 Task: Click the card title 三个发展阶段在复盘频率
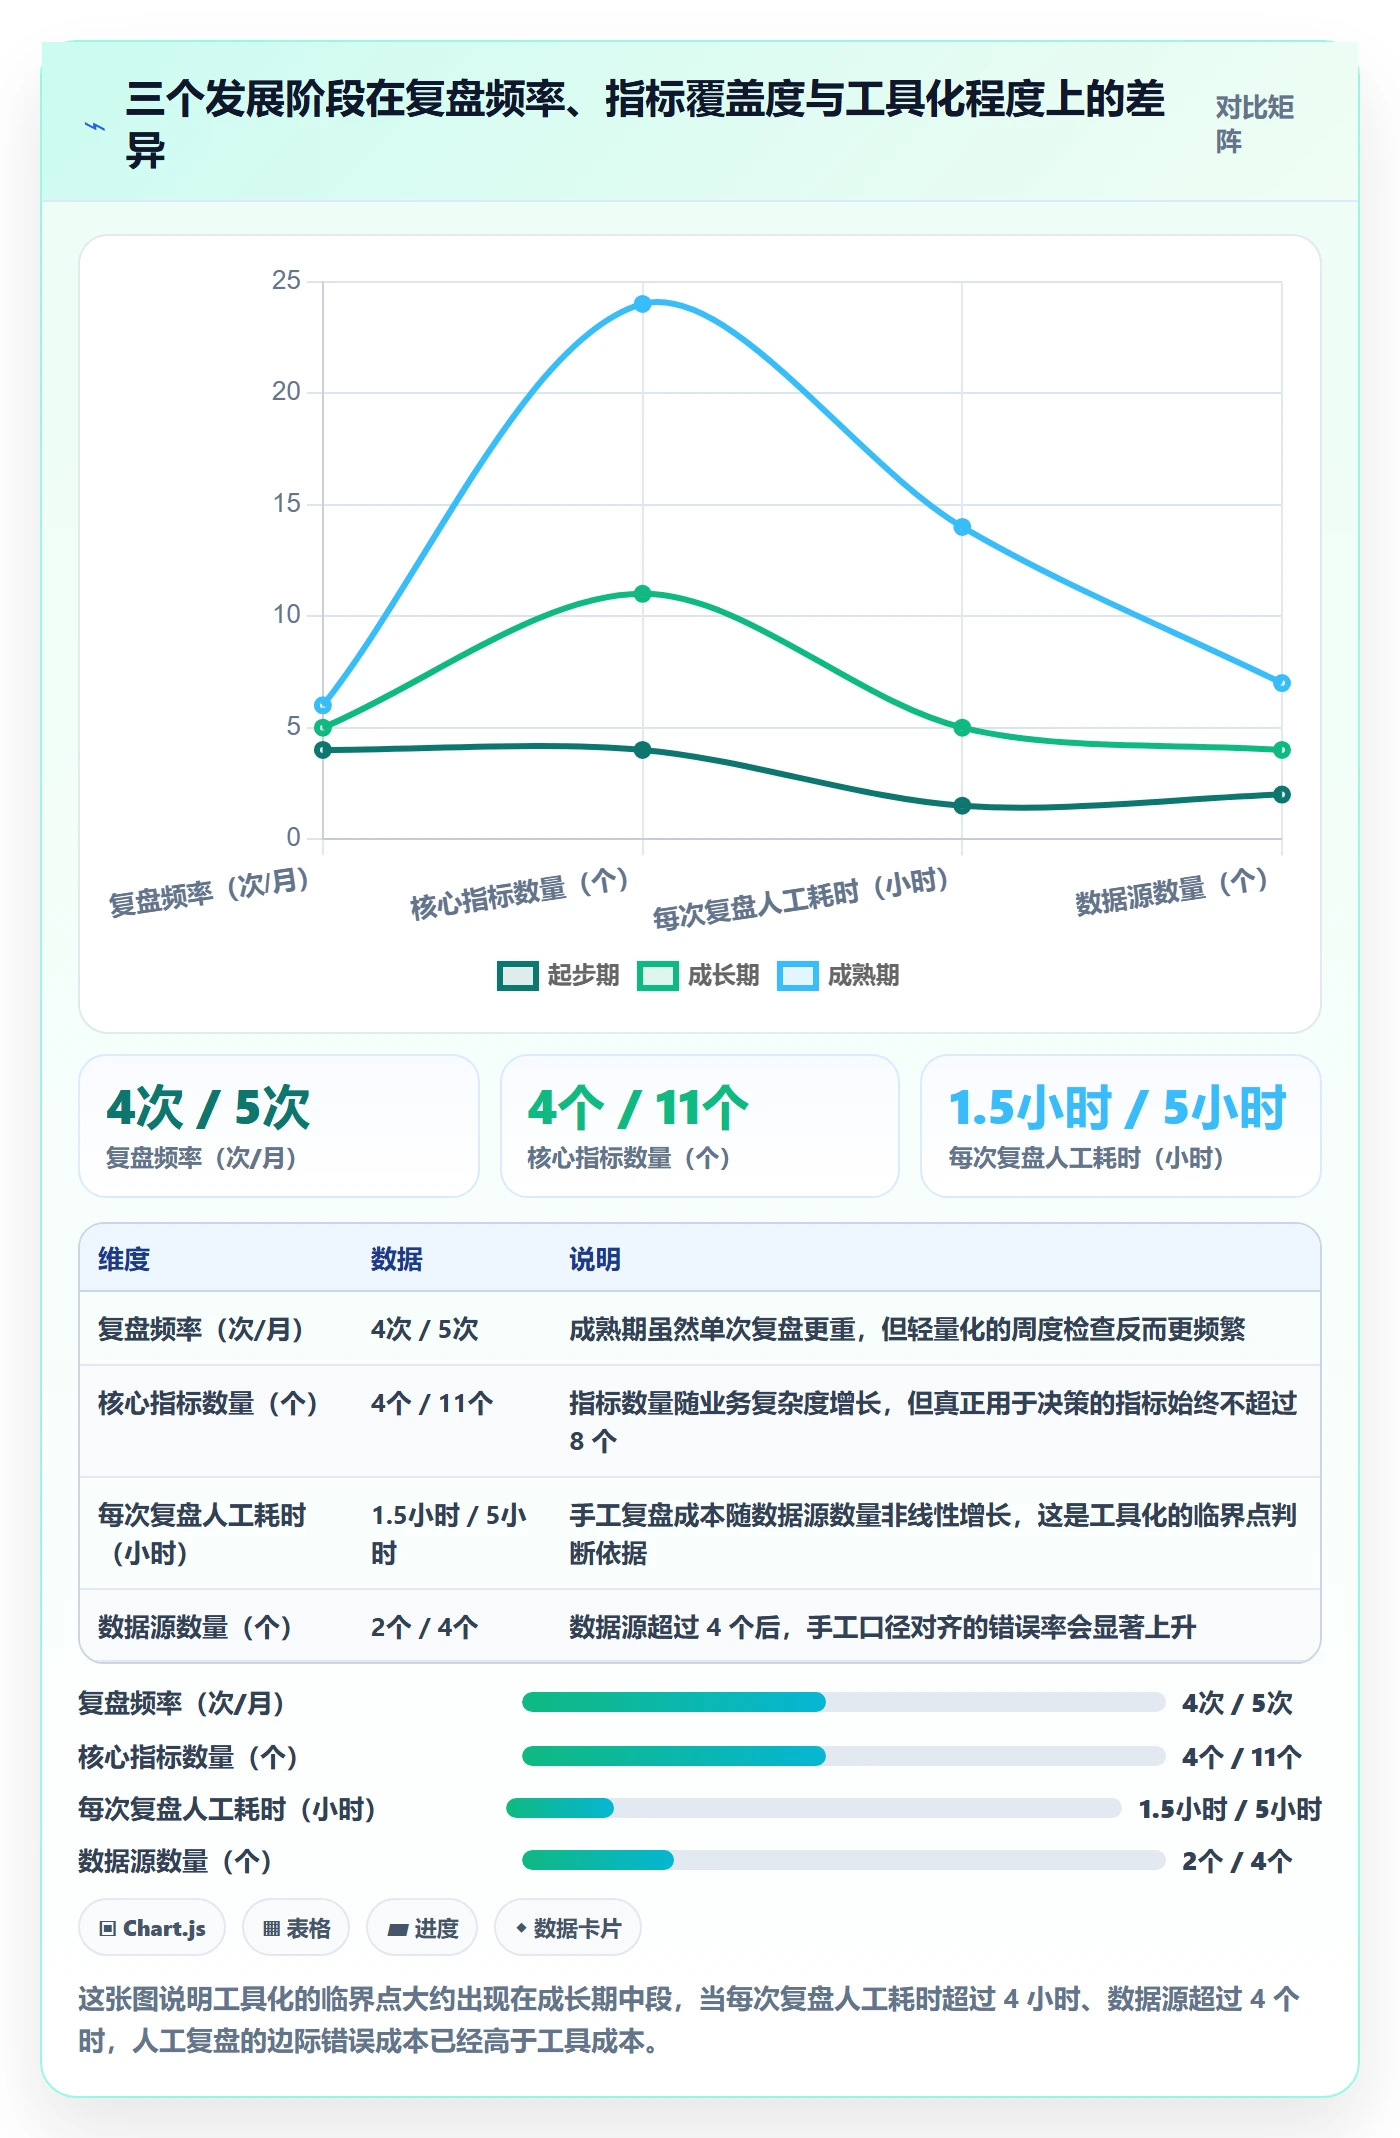coord(645,125)
